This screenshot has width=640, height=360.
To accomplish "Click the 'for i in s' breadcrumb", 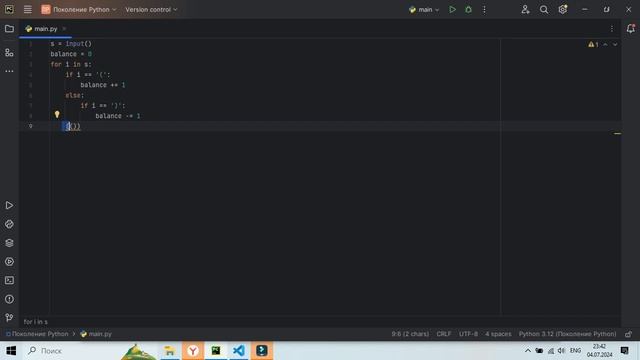I will click(x=36, y=322).
